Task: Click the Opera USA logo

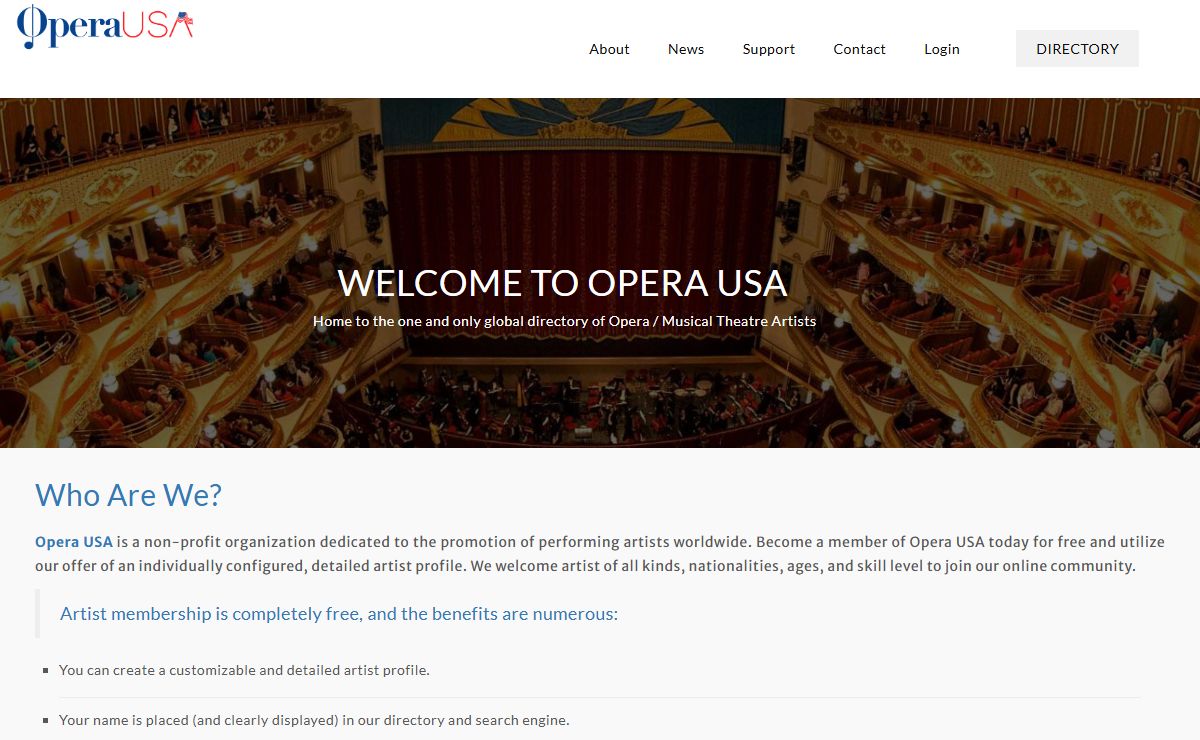Action: [x=105, y=27]
